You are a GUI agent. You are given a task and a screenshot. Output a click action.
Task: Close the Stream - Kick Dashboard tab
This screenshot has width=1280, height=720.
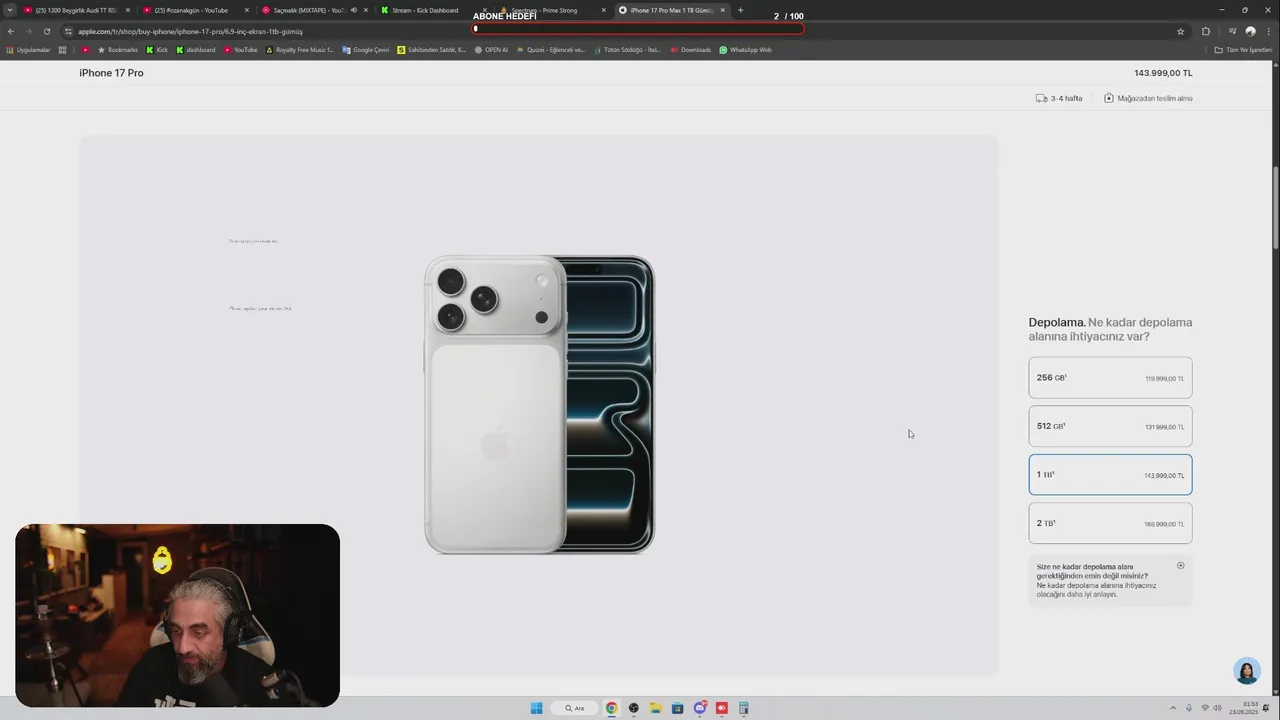(485, 10)
